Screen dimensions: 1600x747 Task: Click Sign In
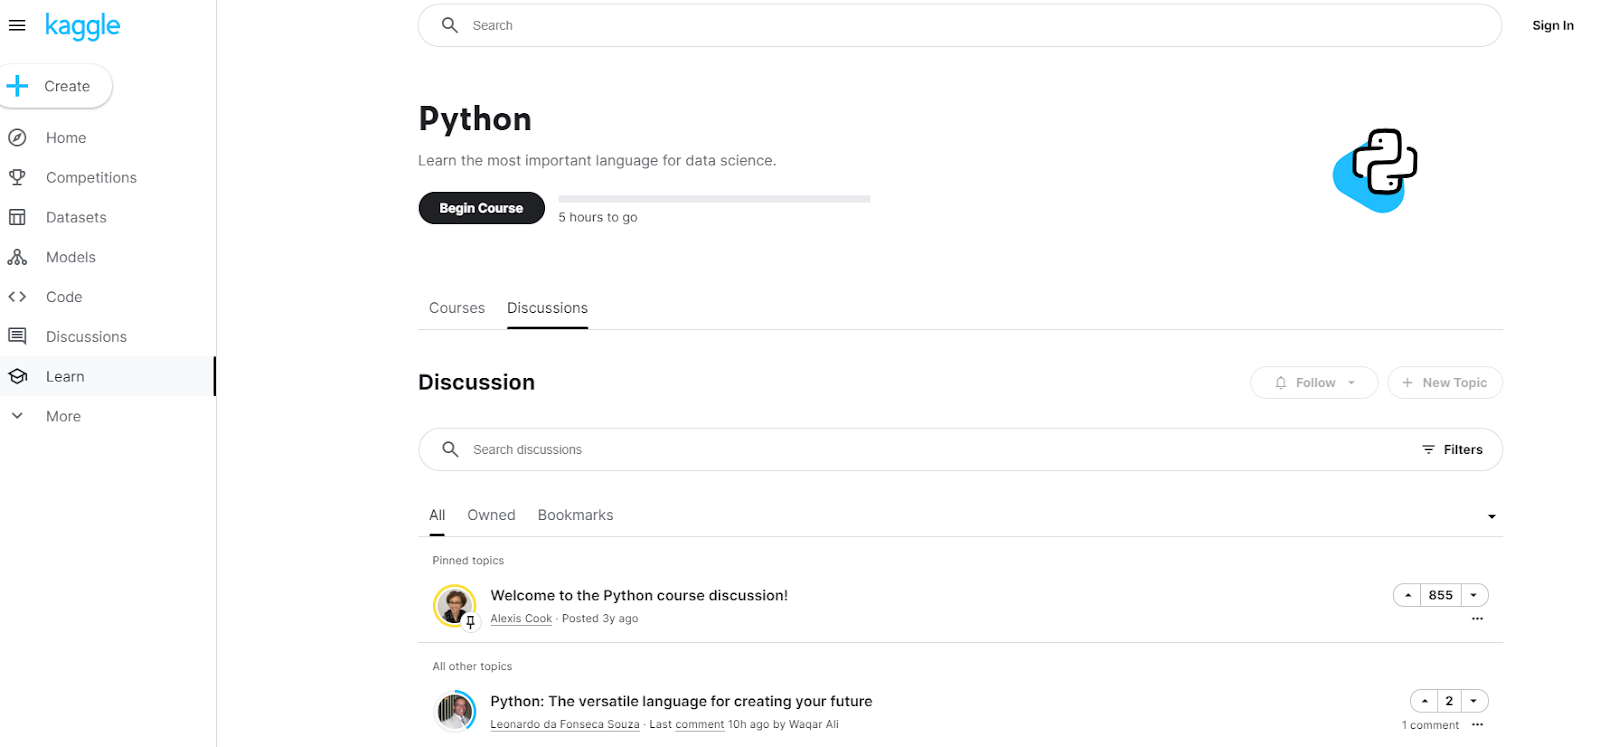coord(1553,26)
